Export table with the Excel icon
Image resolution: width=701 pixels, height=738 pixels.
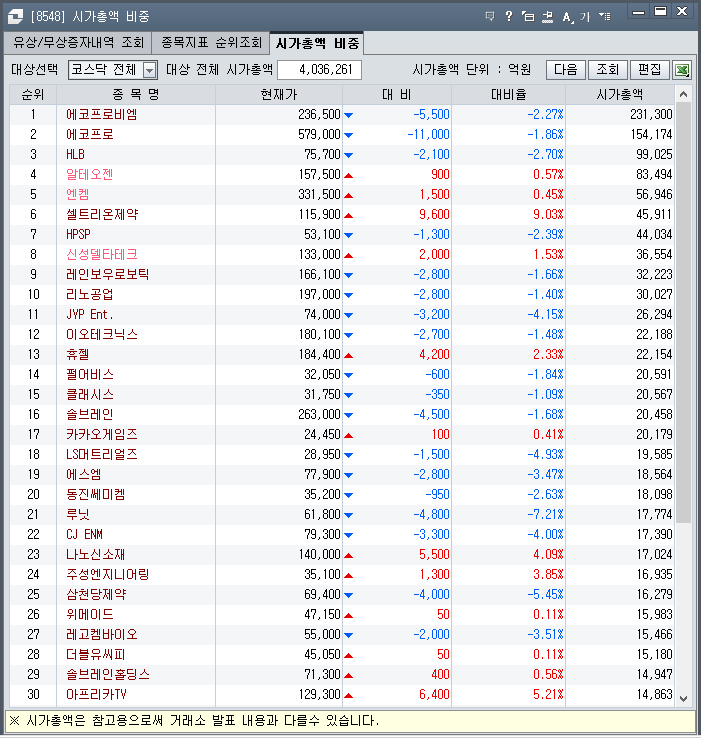point(682,70)
